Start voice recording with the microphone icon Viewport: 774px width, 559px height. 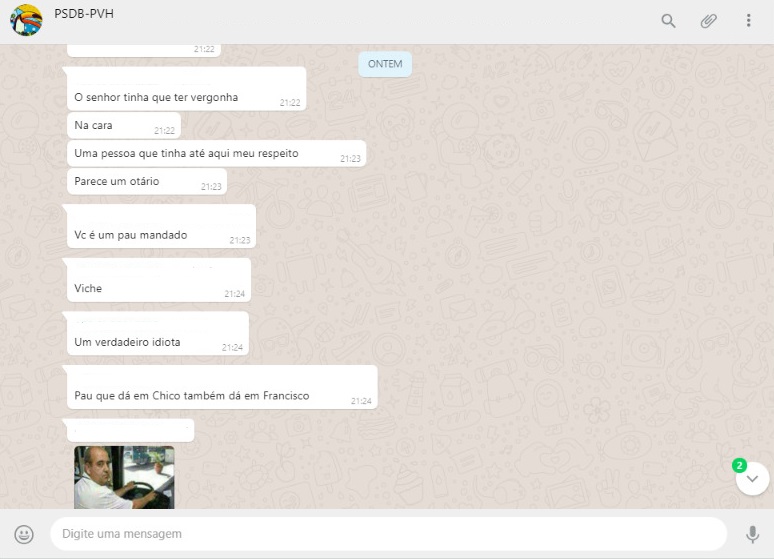pyautogui.click(x=752, y=534)
